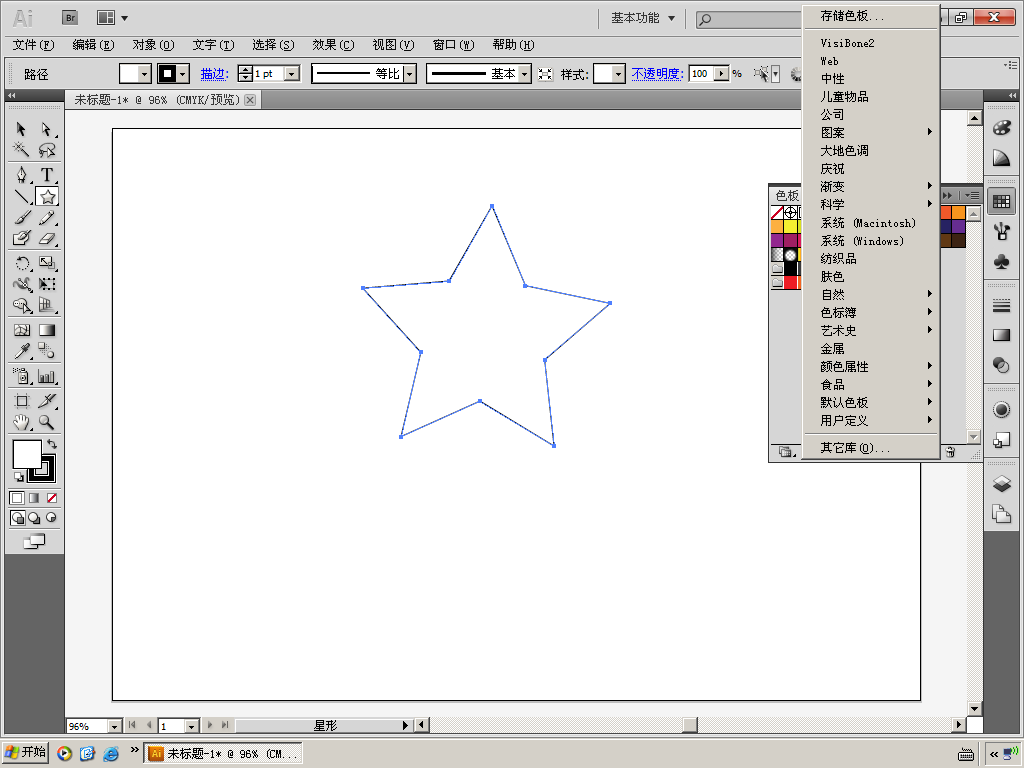The height and width of the screenshot is (768, 1024).
Task: Choose the Pencil tool
Action: point(46,217)
